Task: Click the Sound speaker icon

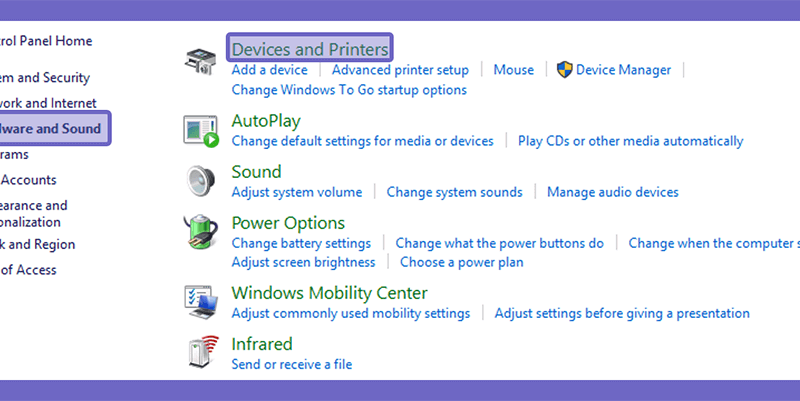Action: 201,181
